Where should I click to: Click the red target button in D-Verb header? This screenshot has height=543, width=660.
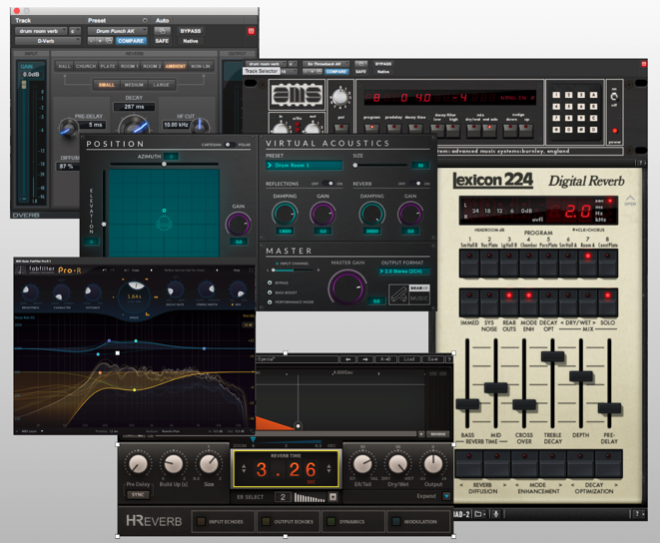[x=250, y=30]
